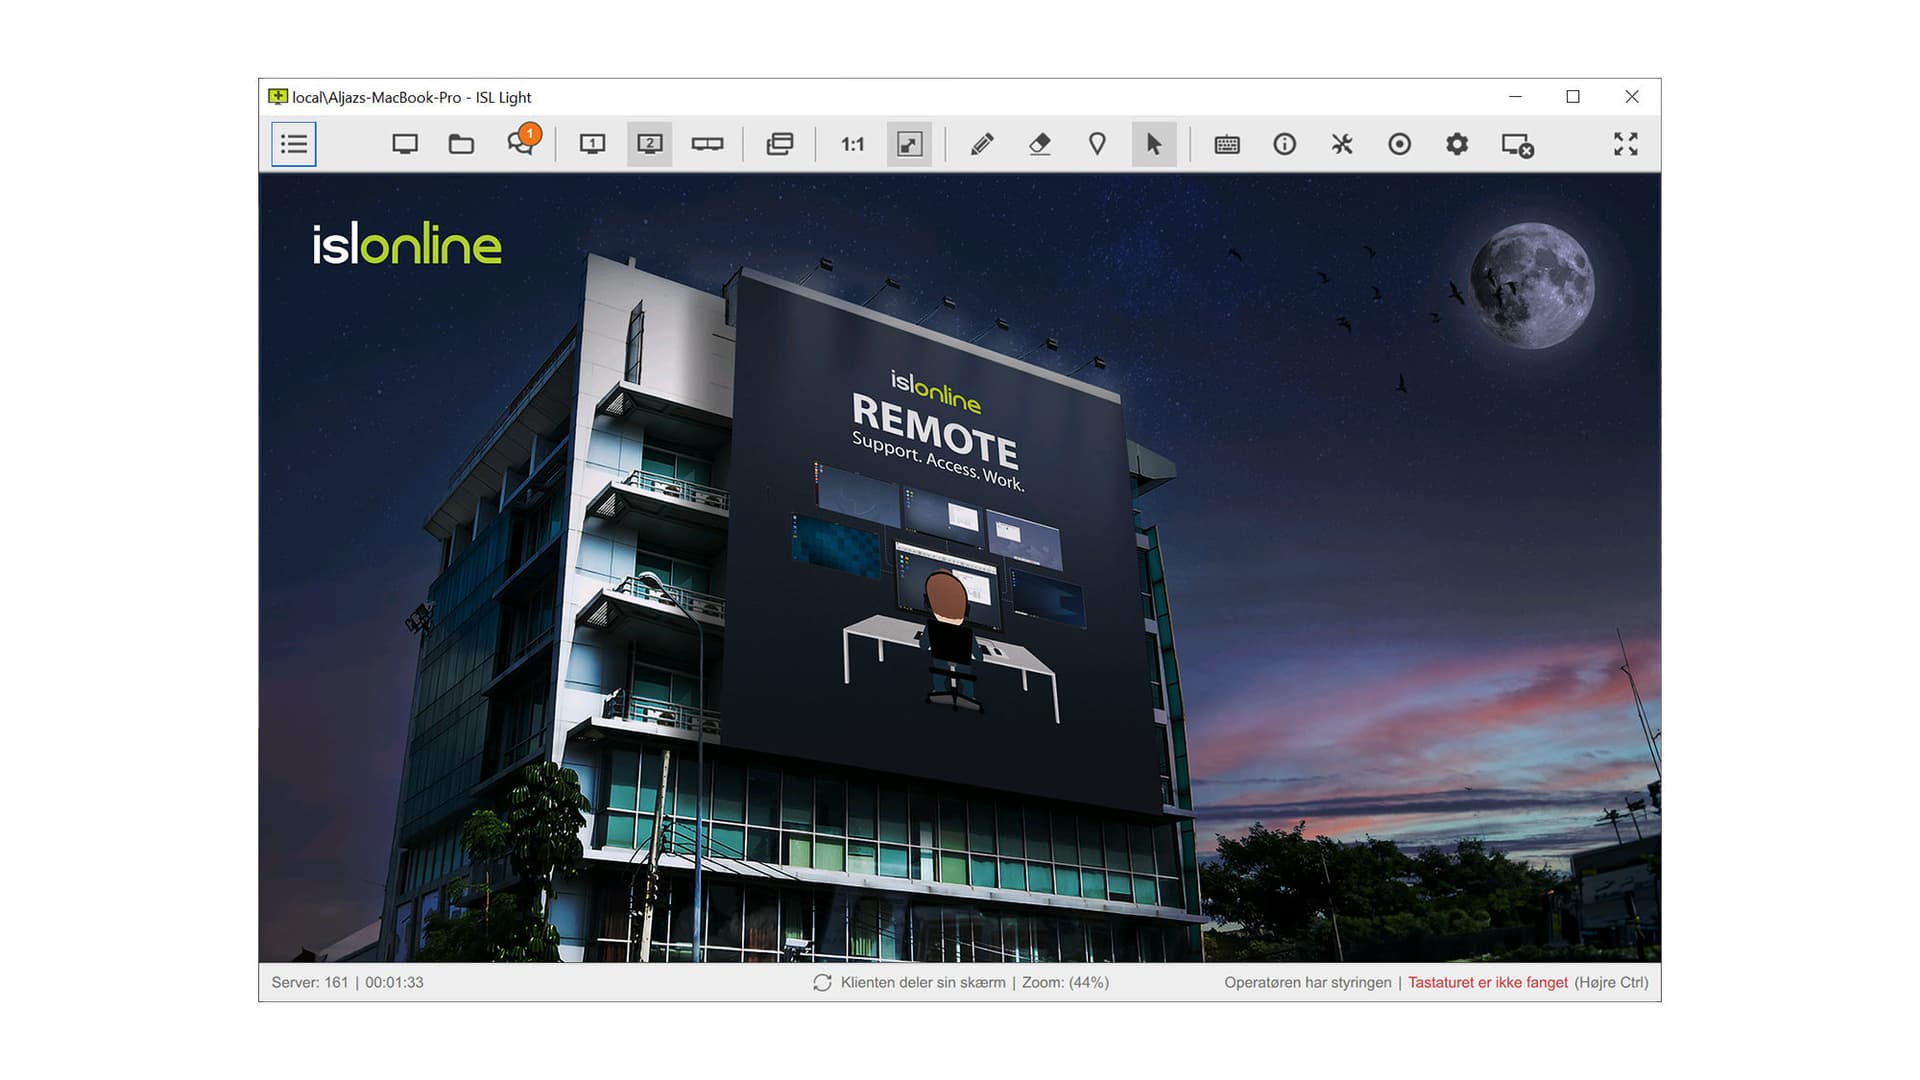
Task: Minimize the ISL Light window
Action: click(x=1515, y=97)
